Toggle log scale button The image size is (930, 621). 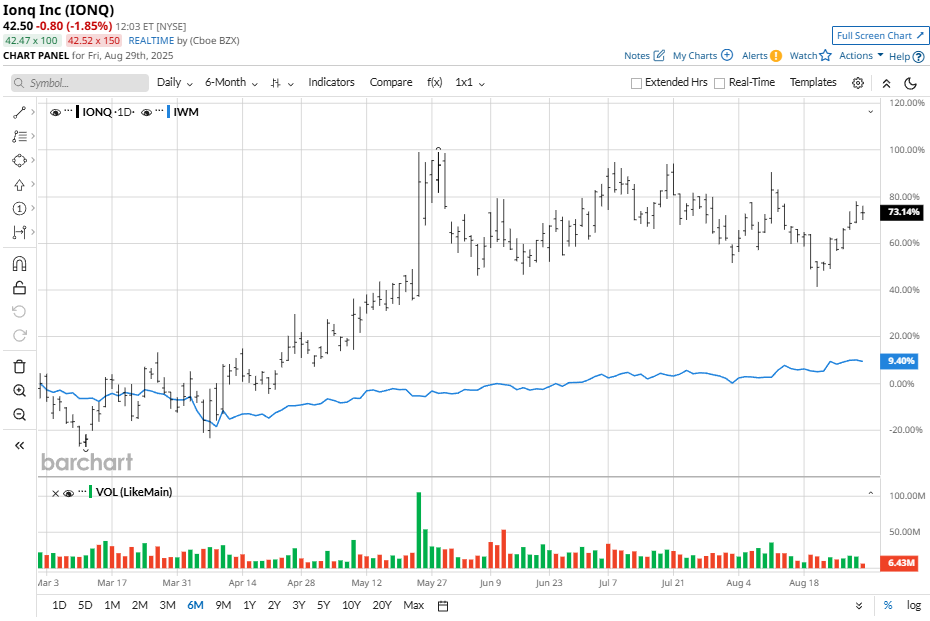(x=914, y=606)
